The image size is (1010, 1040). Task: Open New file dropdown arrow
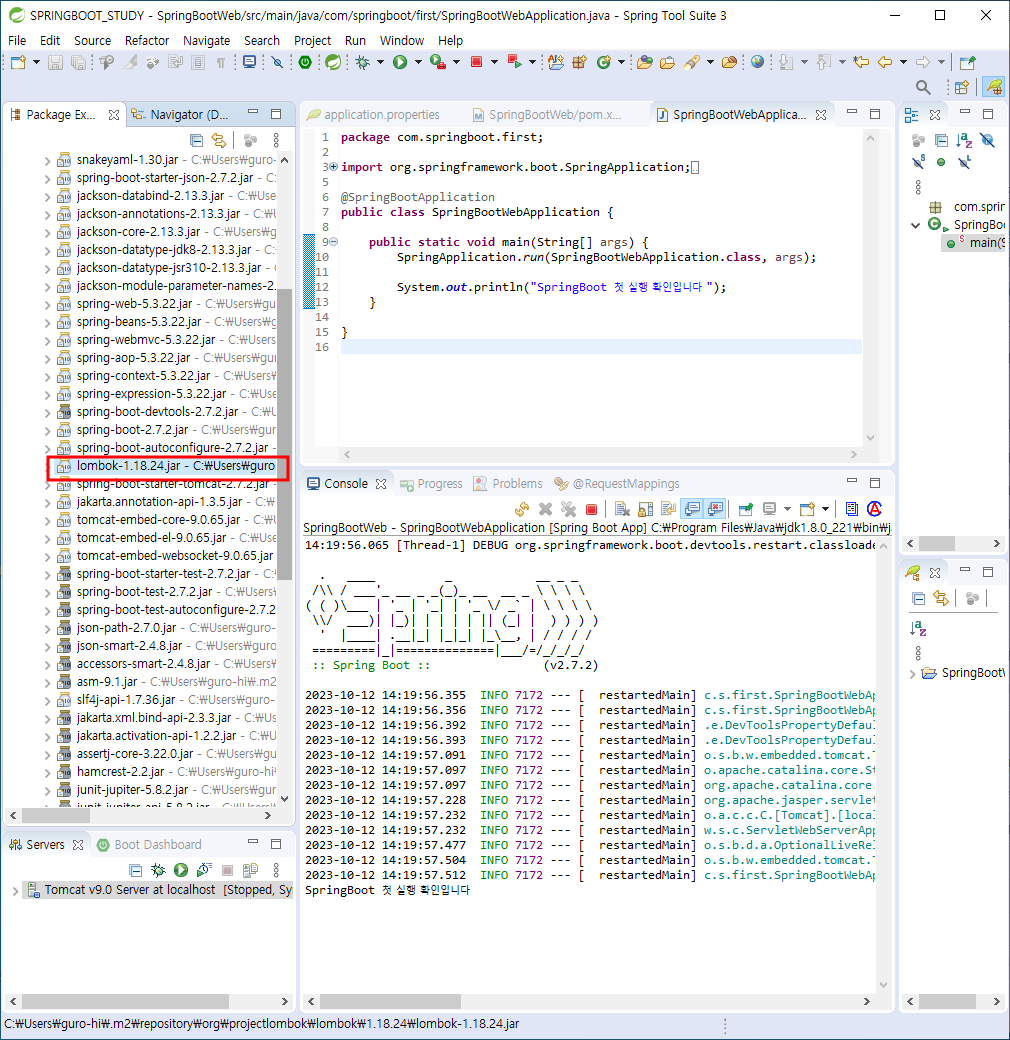pos(36,62)
